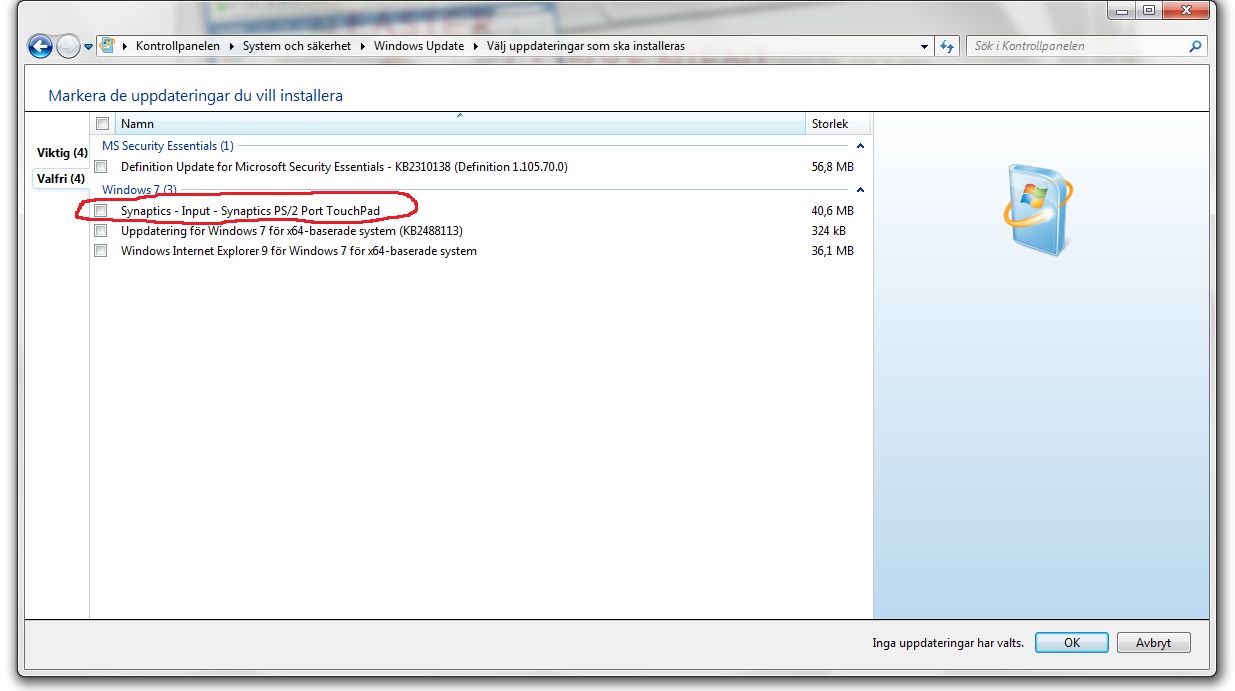Viewport: 1235px width, 691px height.
Task: Click the refresh button beside address bar
Action: (x=947, y=46)
